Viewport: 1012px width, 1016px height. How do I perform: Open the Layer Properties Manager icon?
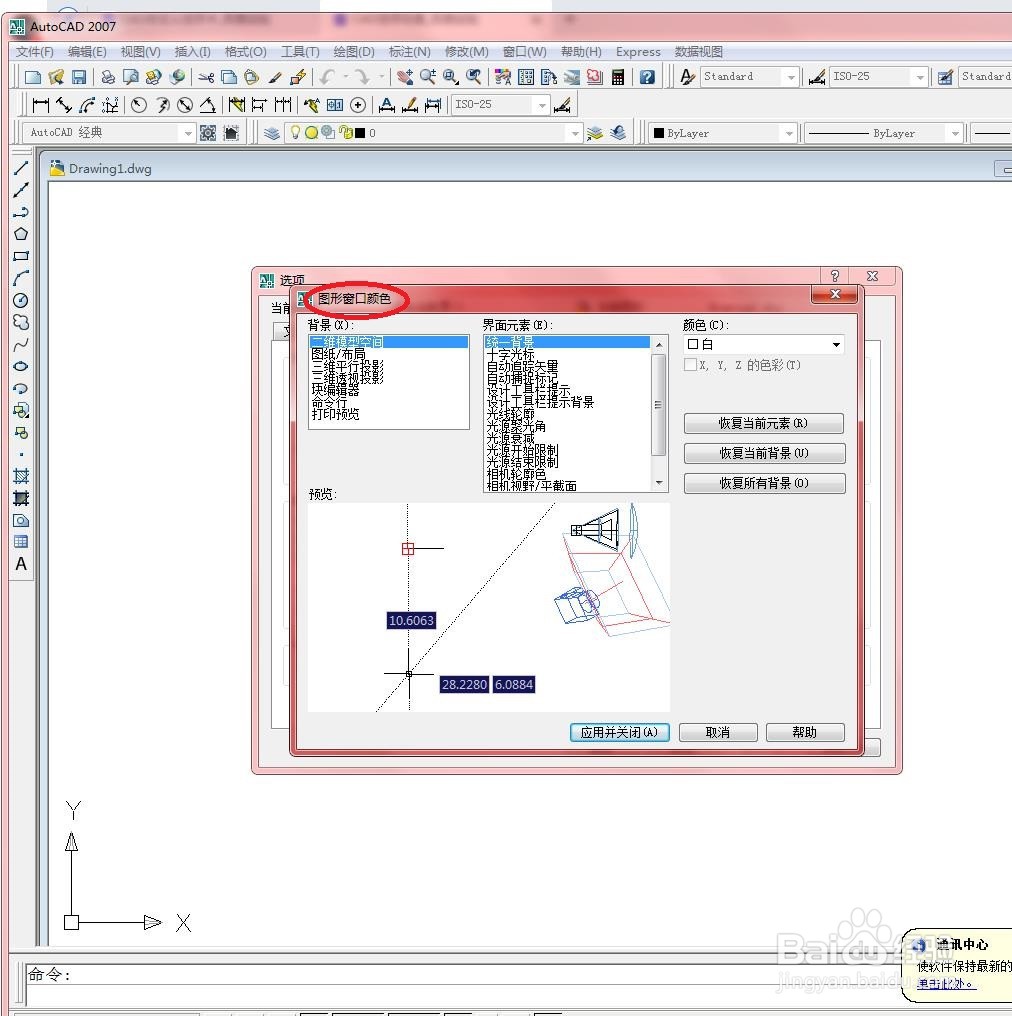(272, 133)
